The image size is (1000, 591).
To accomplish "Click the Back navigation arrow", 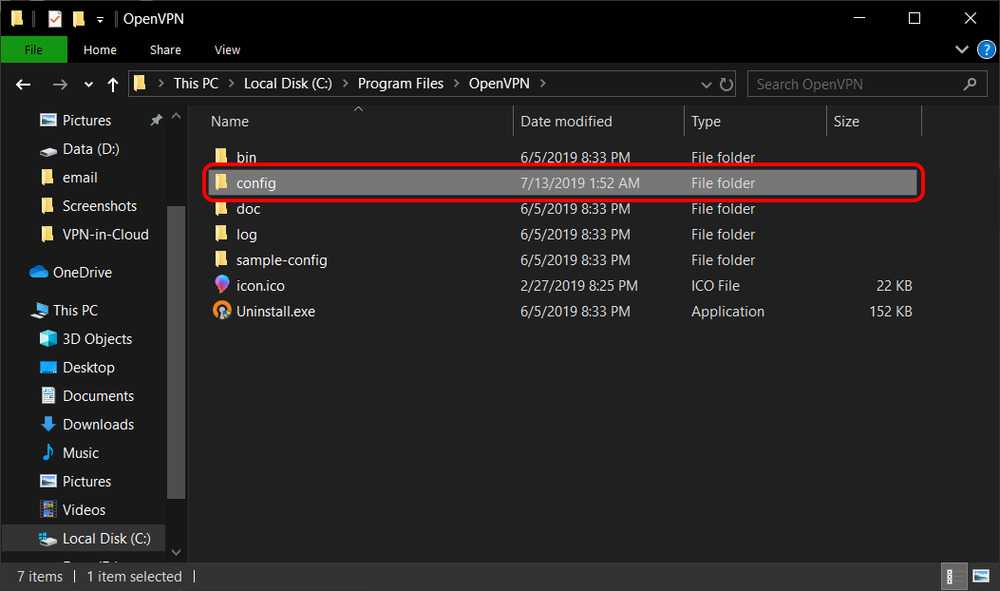I will tap(24, 84).
